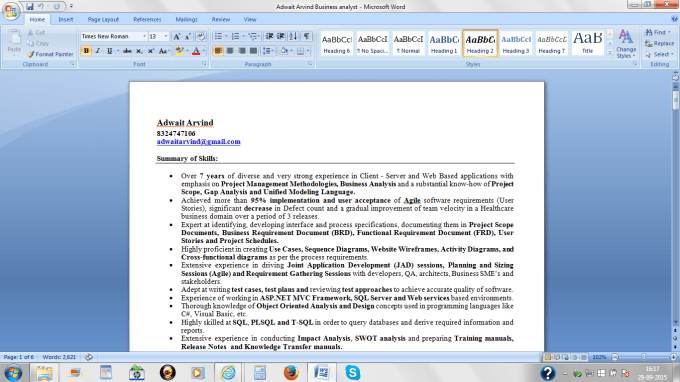
Task: Click the Copy command
Action: coord(38,43)
